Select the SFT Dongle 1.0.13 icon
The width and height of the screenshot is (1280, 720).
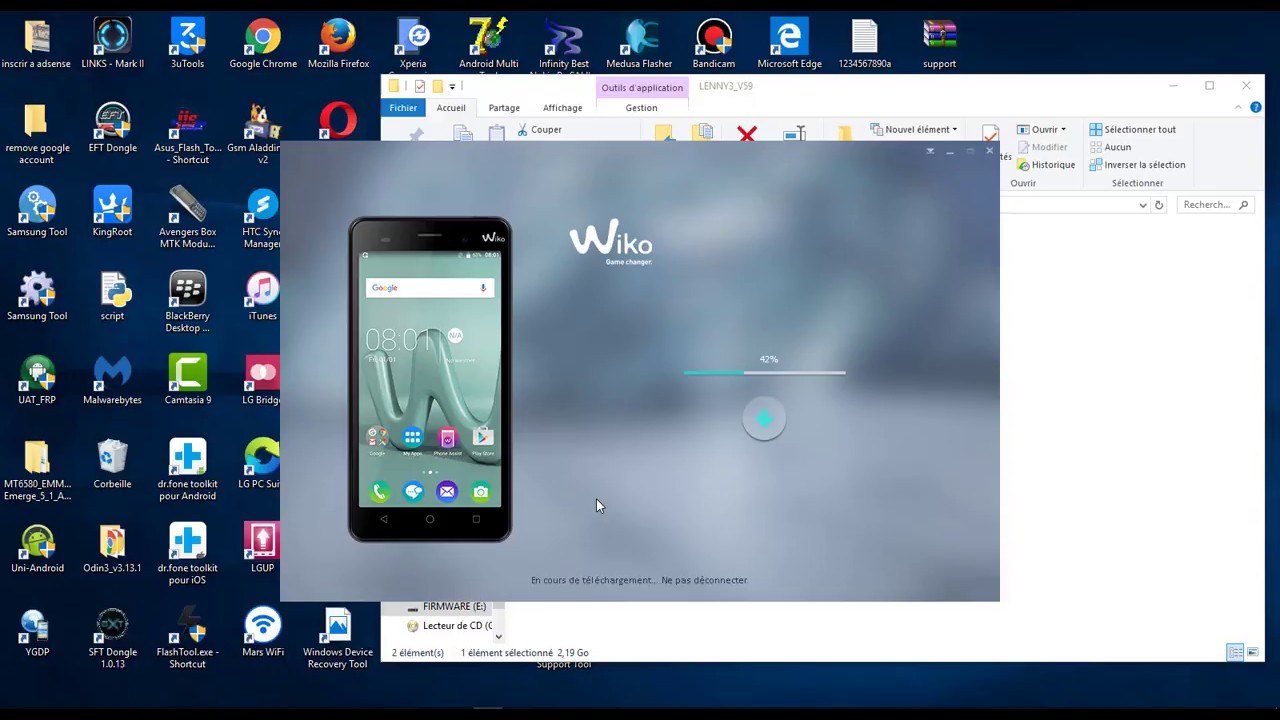[x=112, y=637]
